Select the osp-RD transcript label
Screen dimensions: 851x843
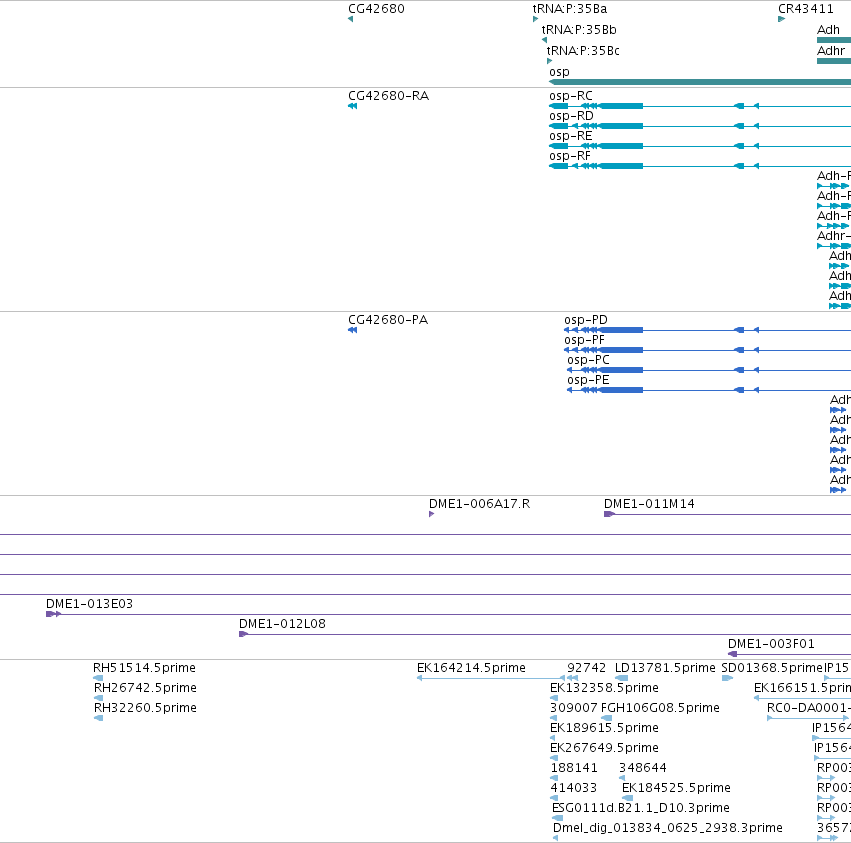[x=571, y=116]
